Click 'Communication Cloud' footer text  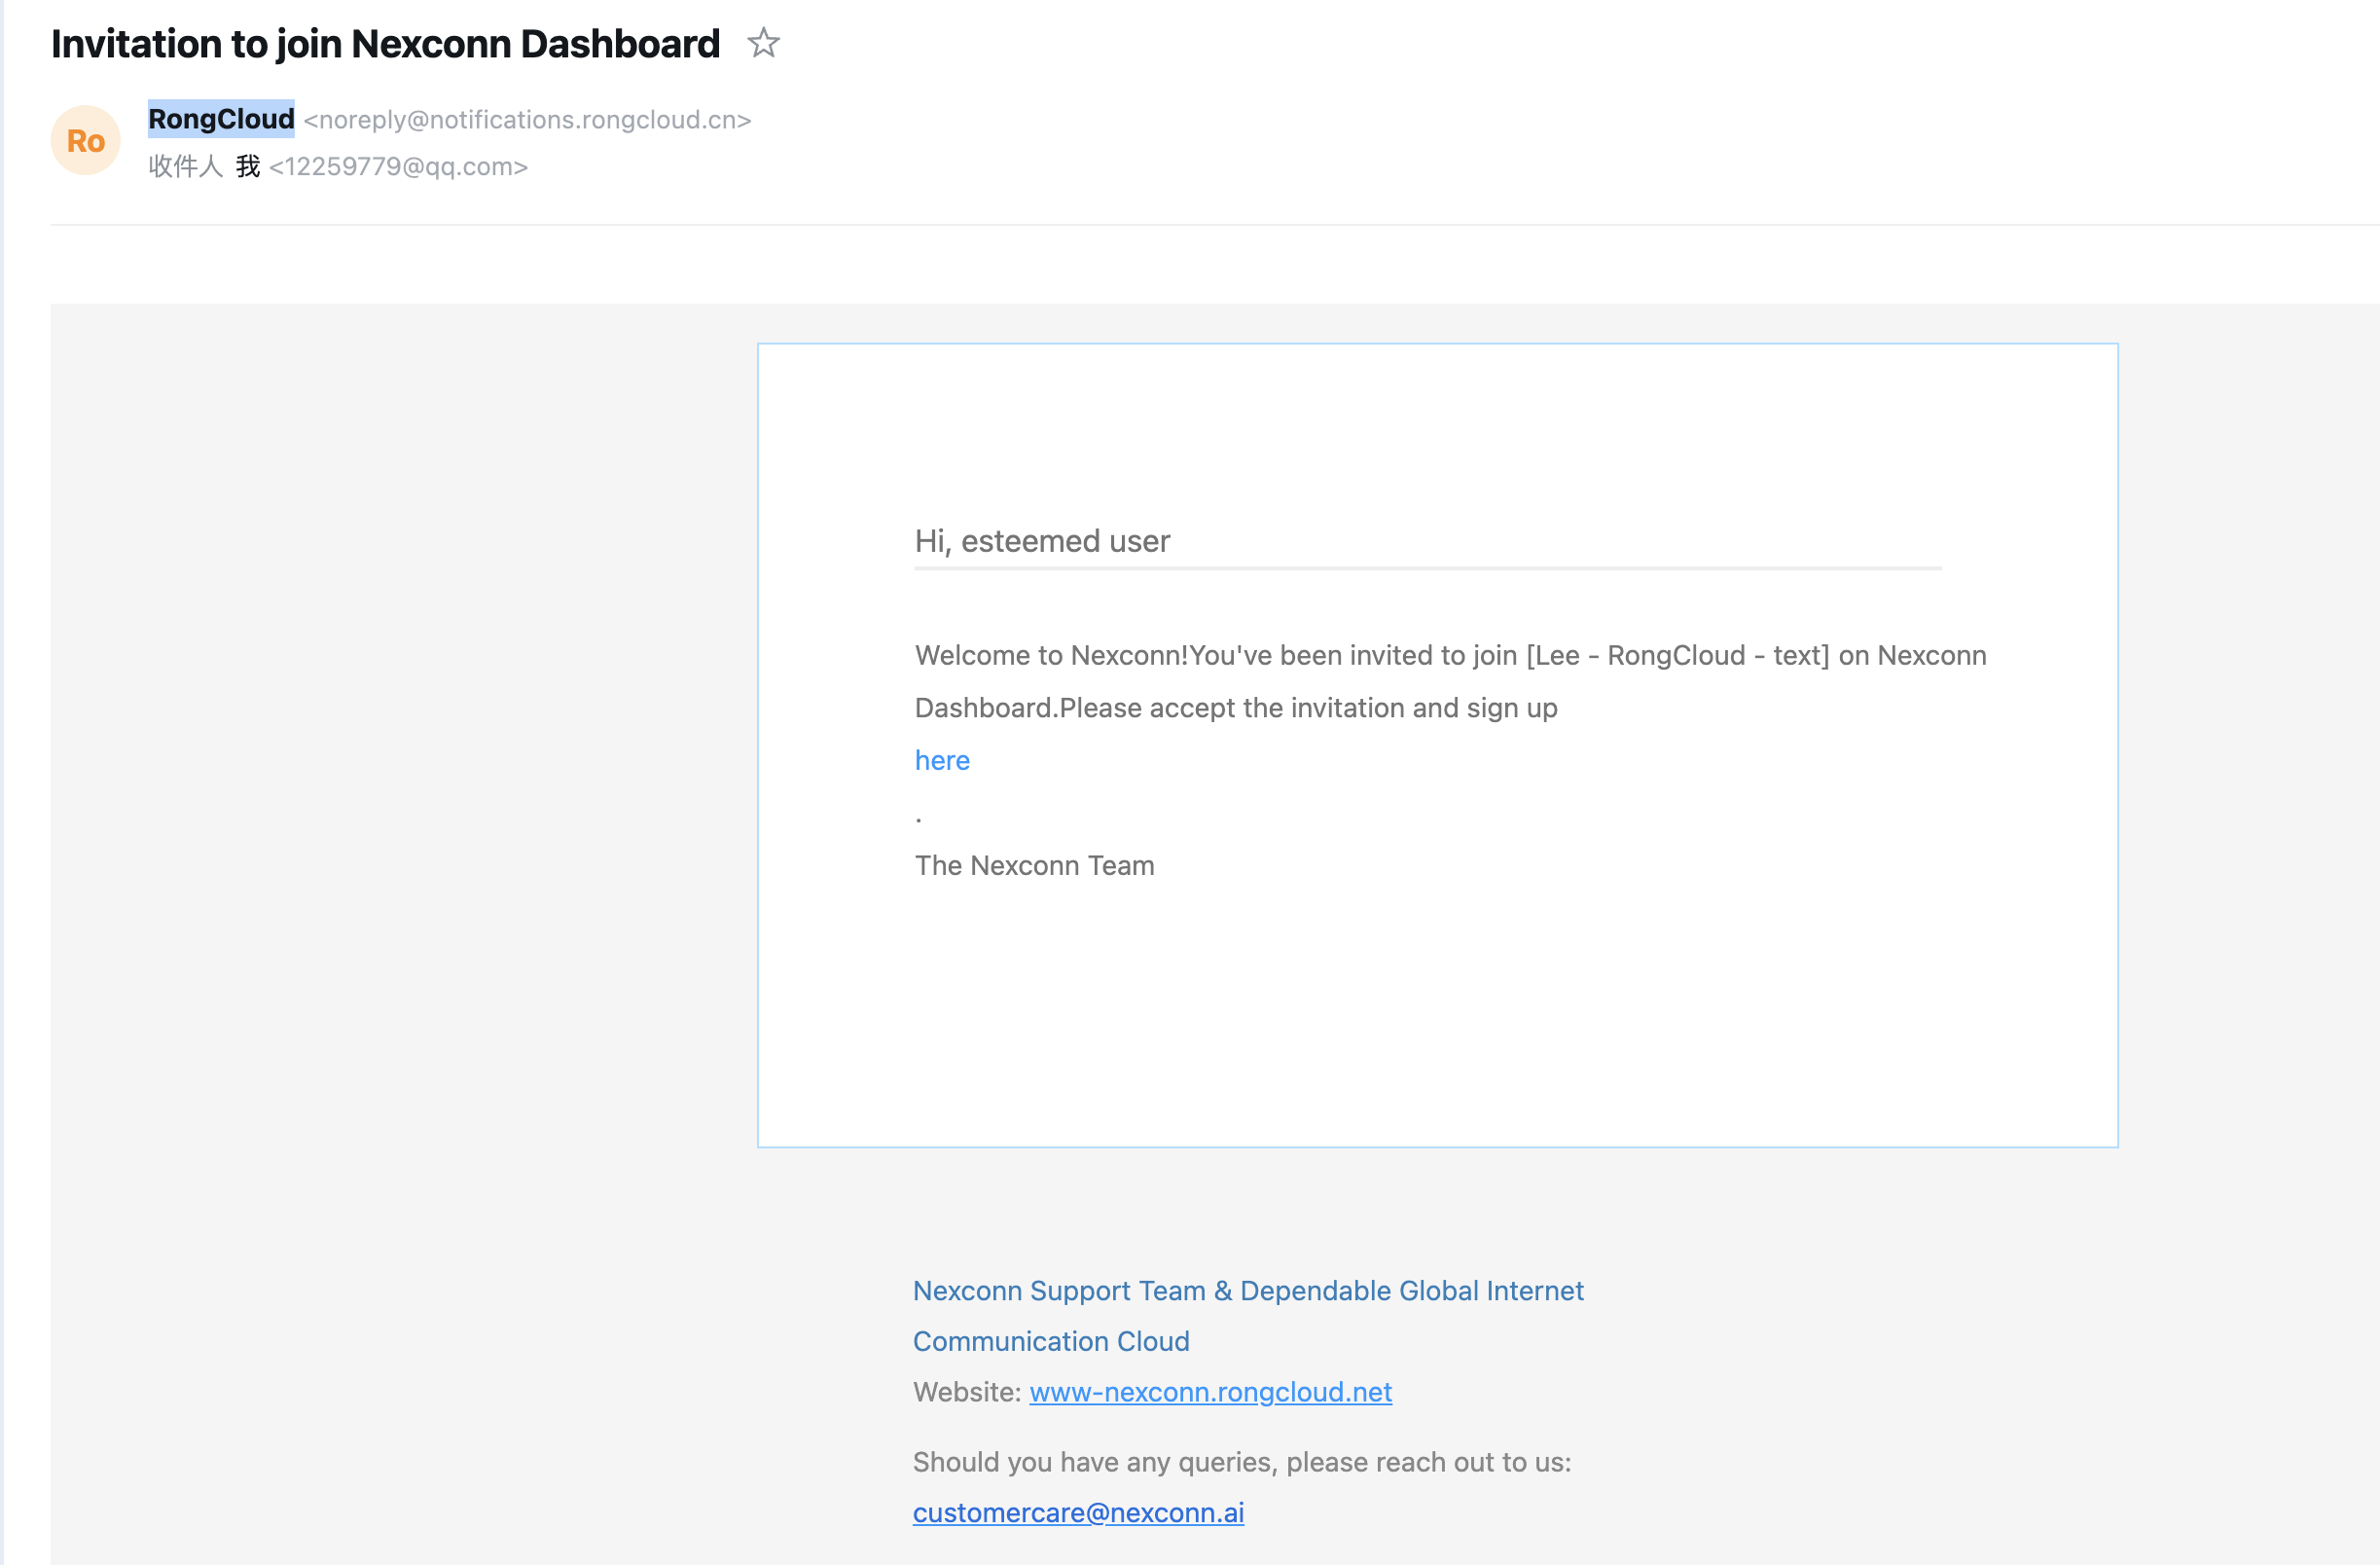pyautogui.click(x=1051, y=1341)
